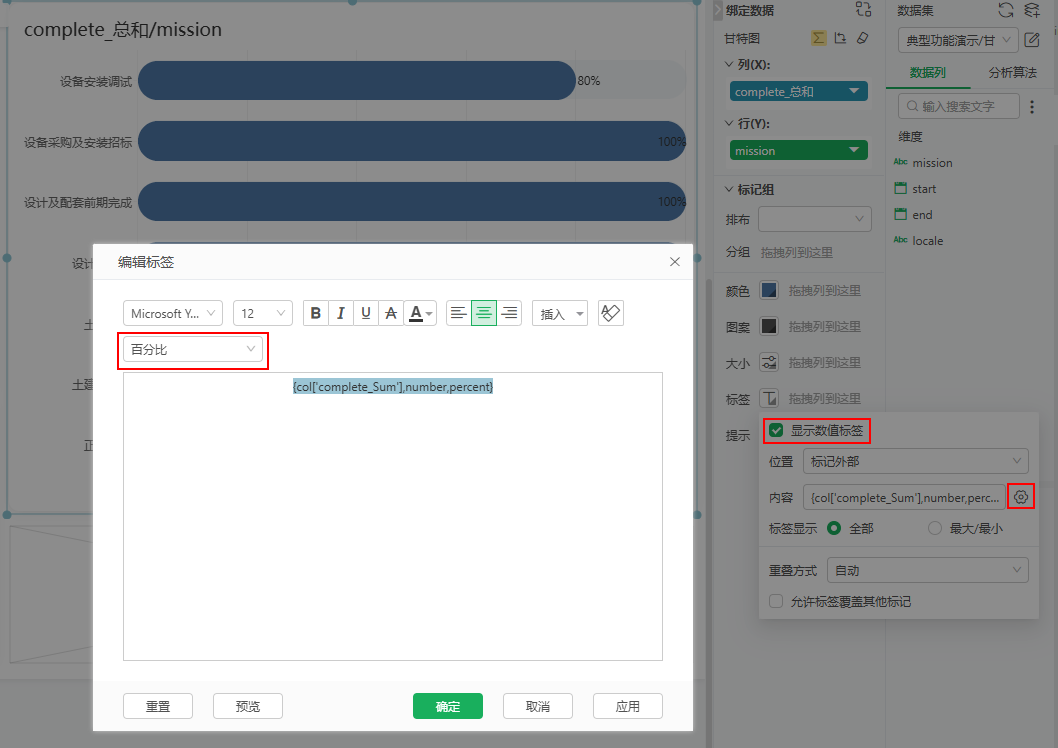Clear bindings with the eraser icon
Screen dimensions: 1058x748
point(862,38)
